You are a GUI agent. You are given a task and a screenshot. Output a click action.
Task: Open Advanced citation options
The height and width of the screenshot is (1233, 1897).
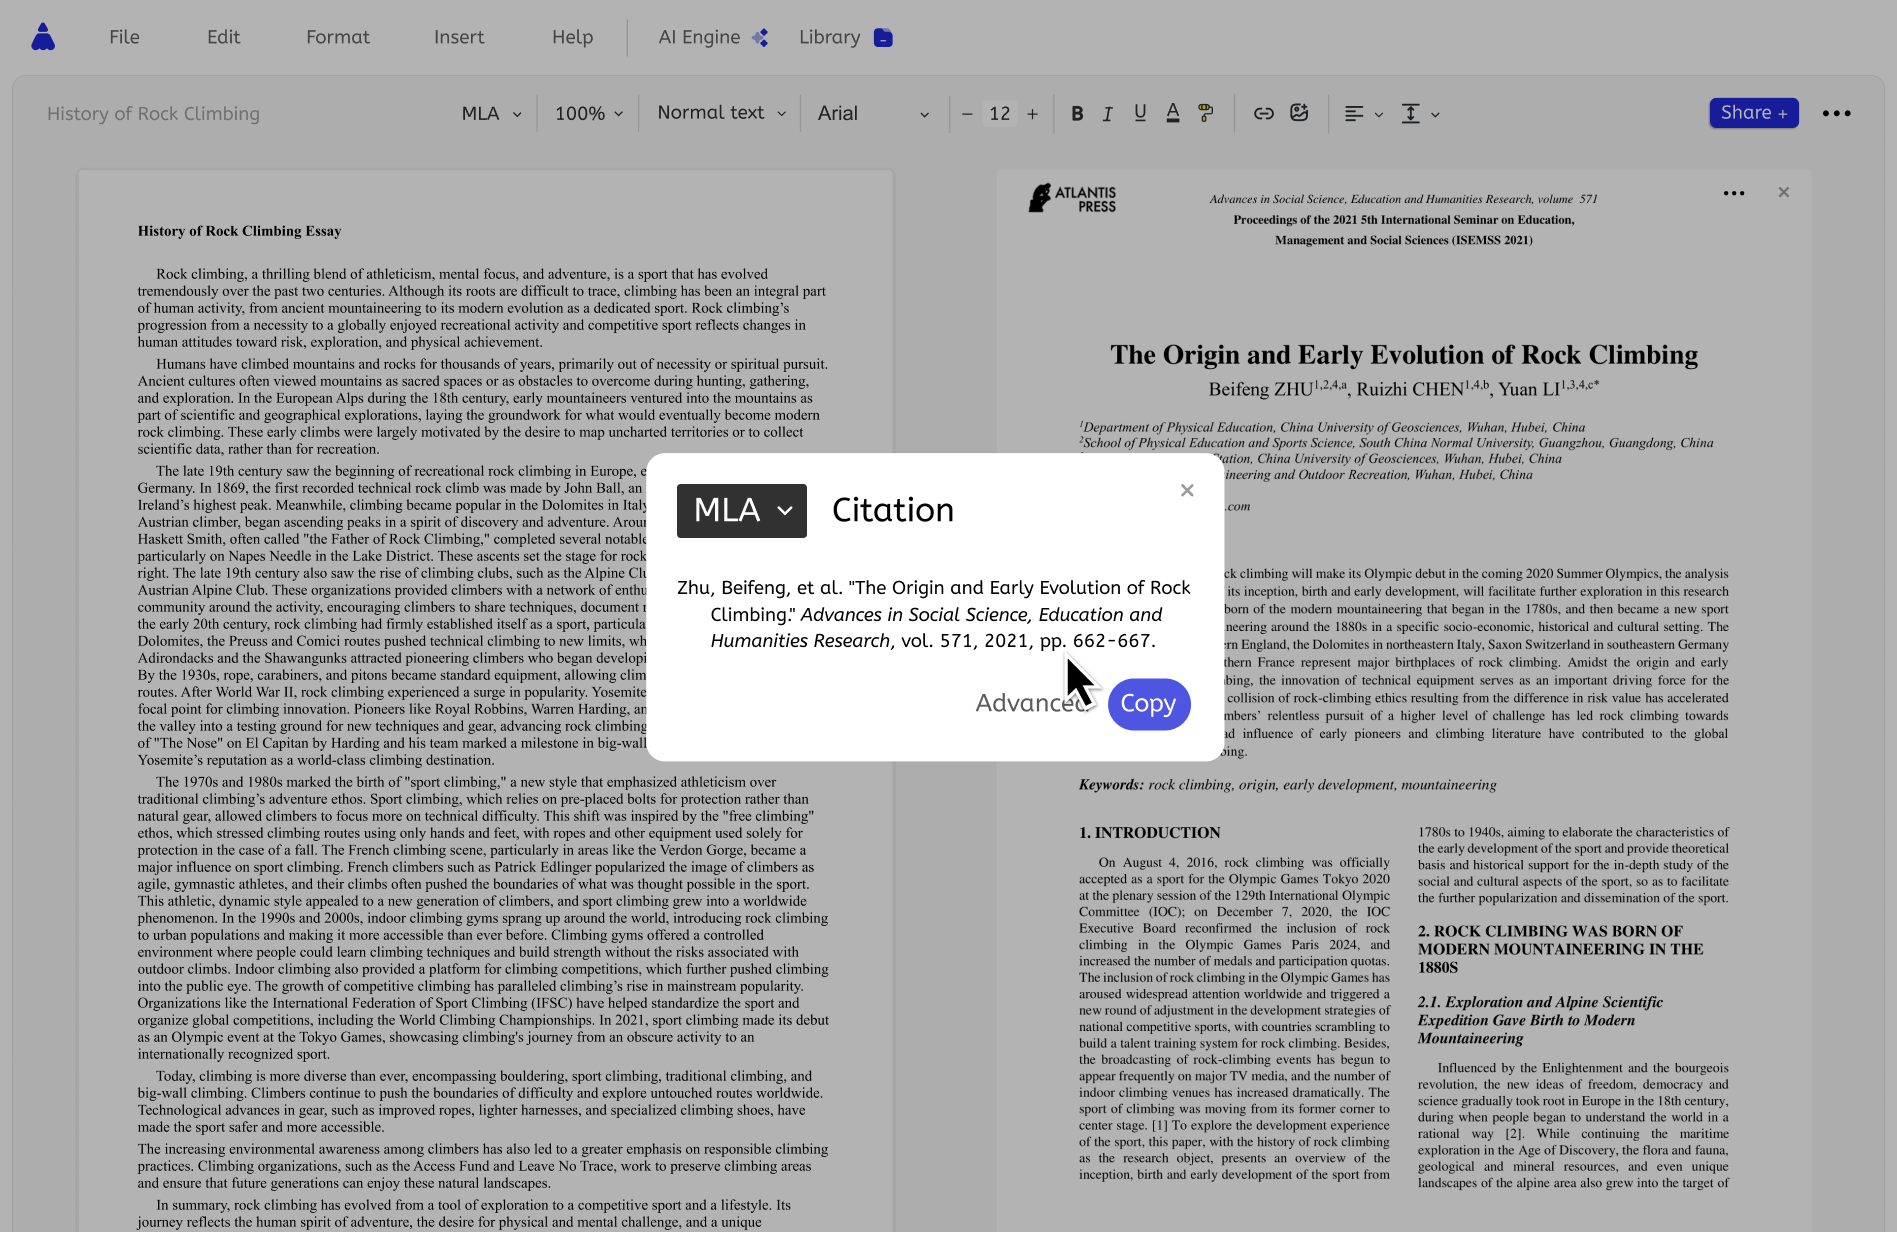tap(1032, 704)
